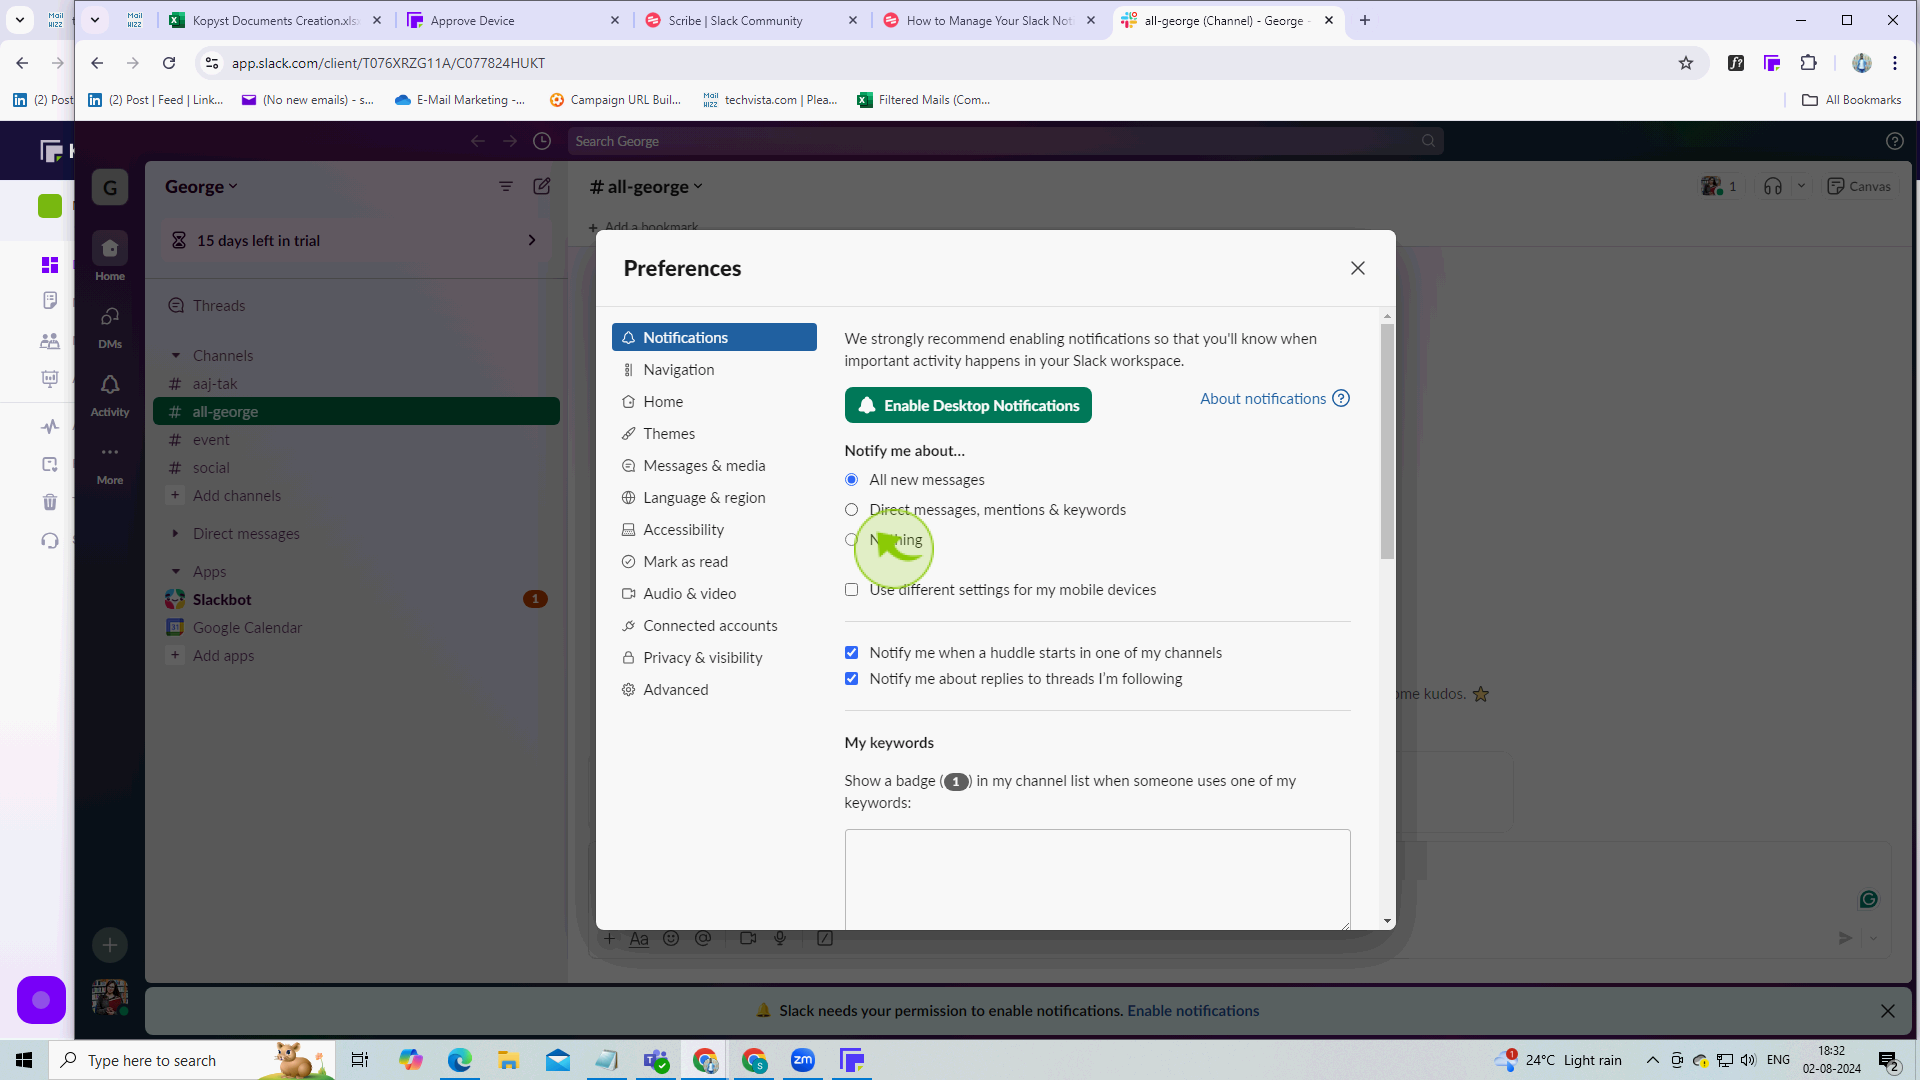The height and width of the screenshot is (1080, 1920).
Task: Open Connected accounts preferences
Action: click(714, 626)
